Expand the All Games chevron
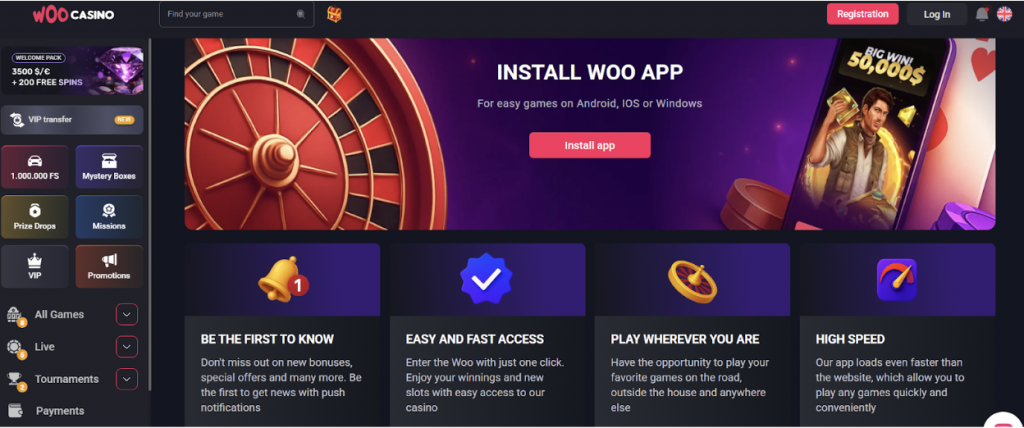Screen dimensions: 1024x428 coord(127,314)
